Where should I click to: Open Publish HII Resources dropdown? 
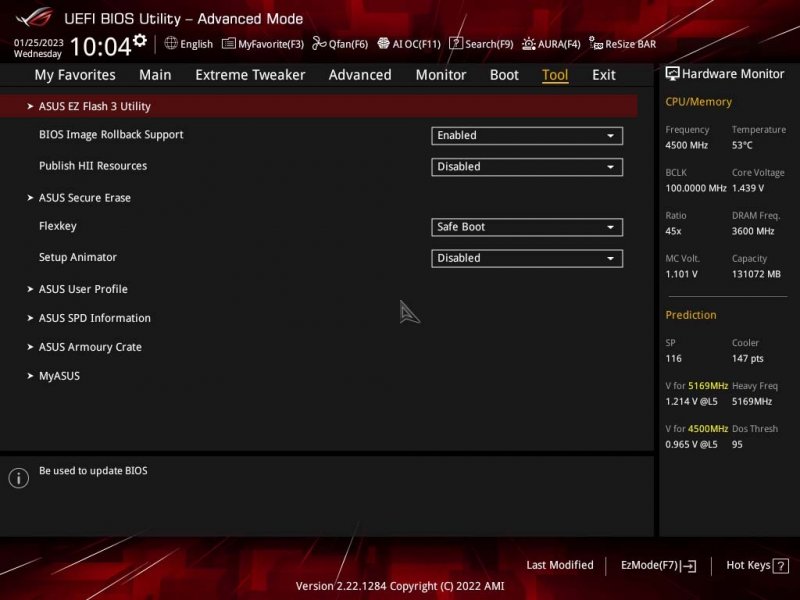point(527,167)
